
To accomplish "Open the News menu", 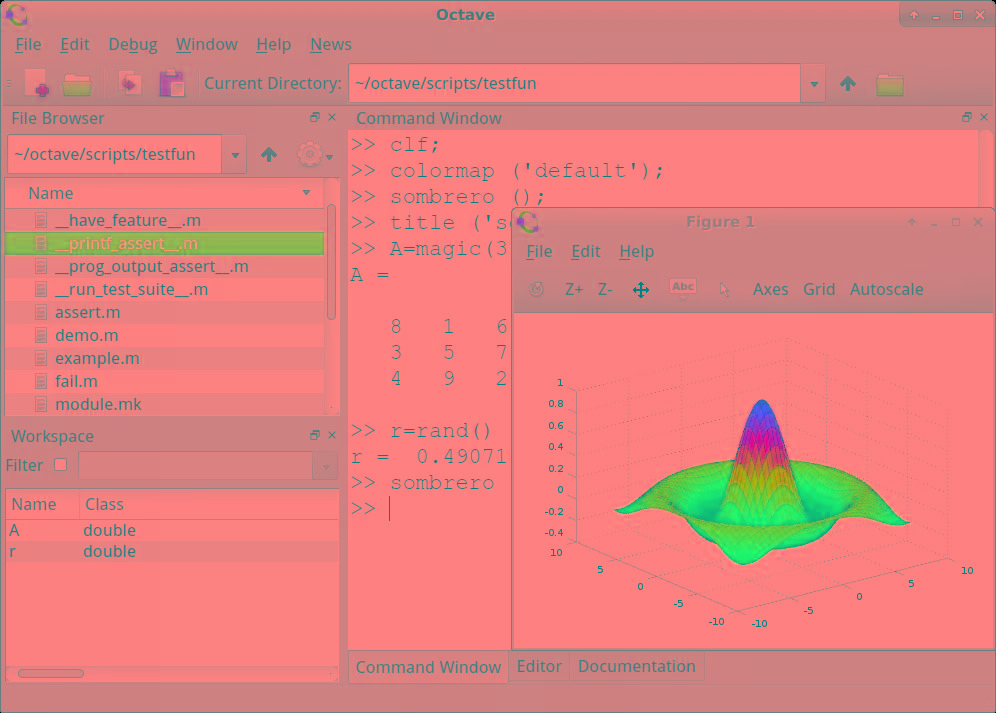I will pyautogui.click(x=330, y=44).
